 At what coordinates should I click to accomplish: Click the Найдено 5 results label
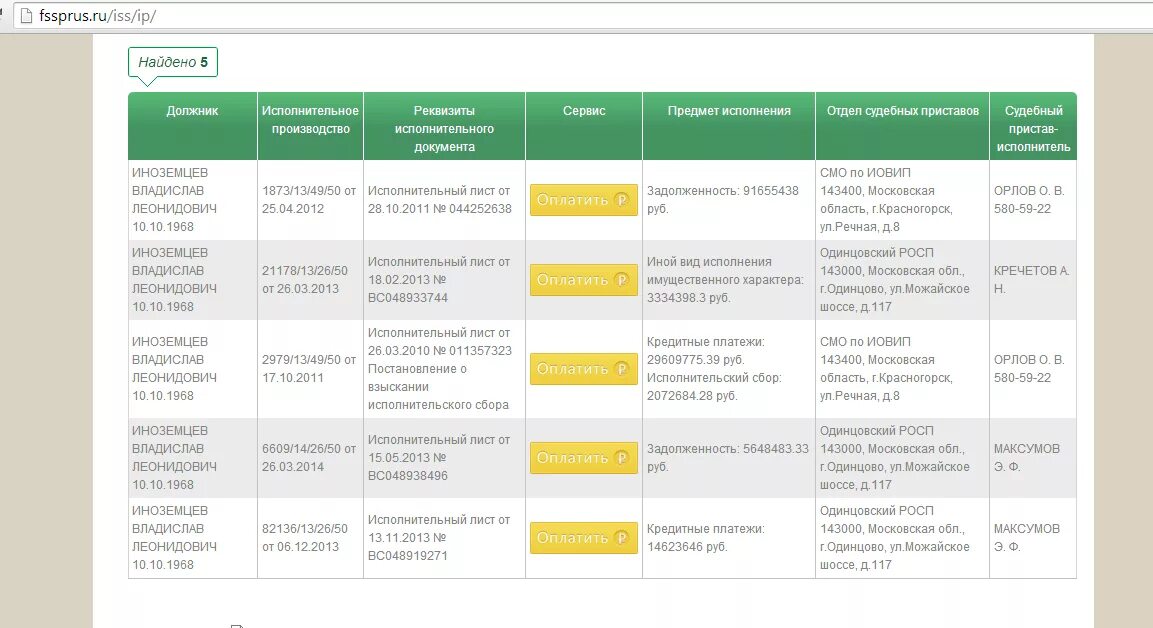click(x=172, y=61)
